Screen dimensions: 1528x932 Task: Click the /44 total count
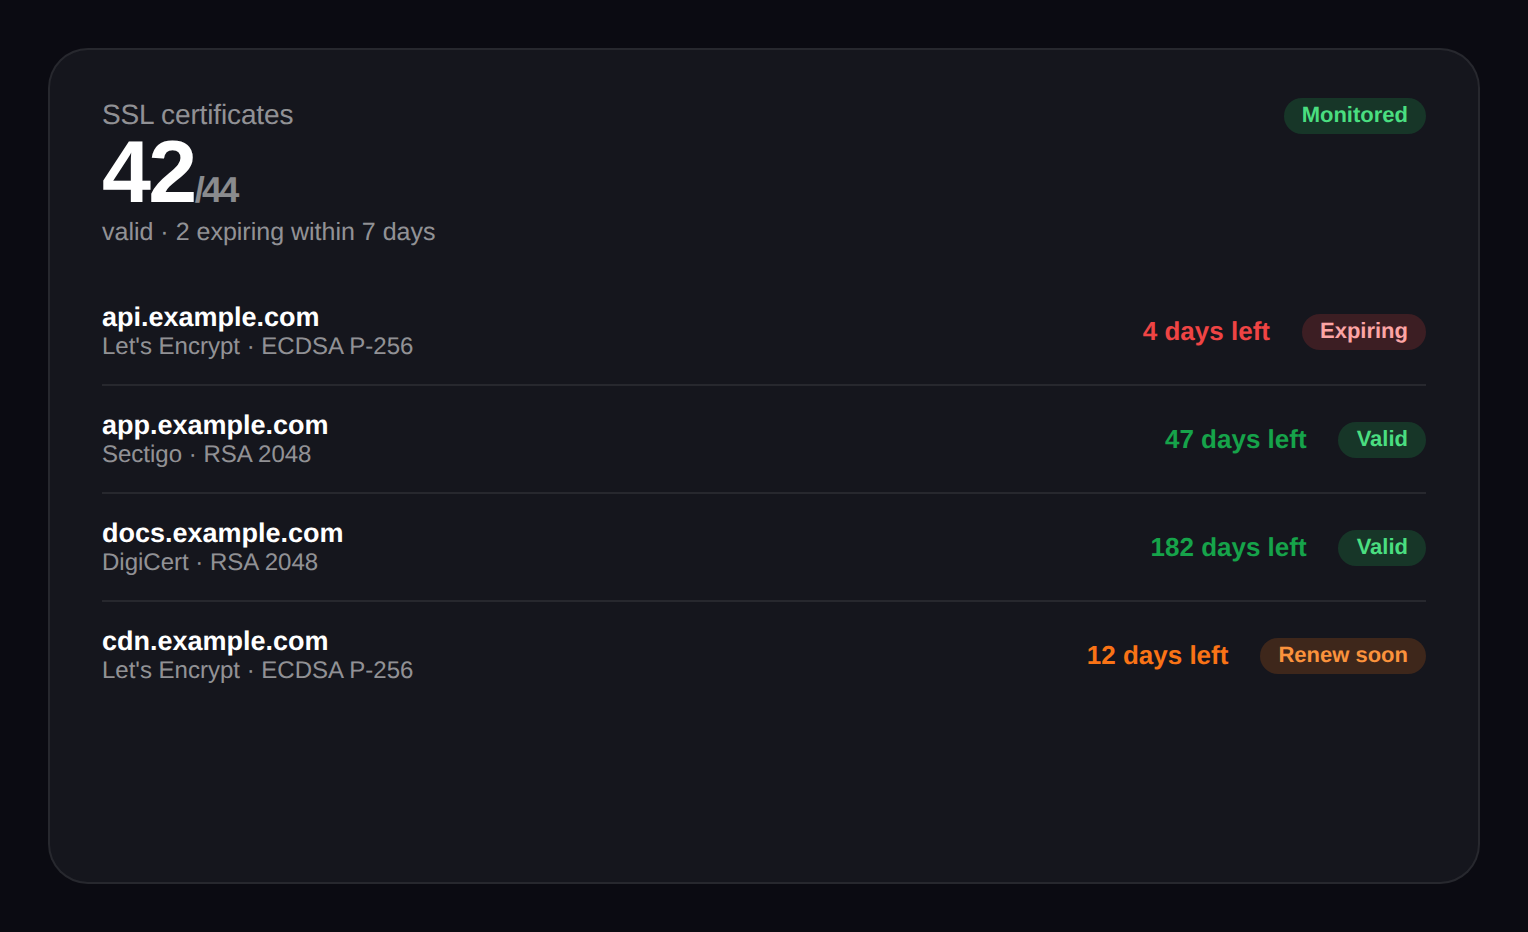click(217, 189)
